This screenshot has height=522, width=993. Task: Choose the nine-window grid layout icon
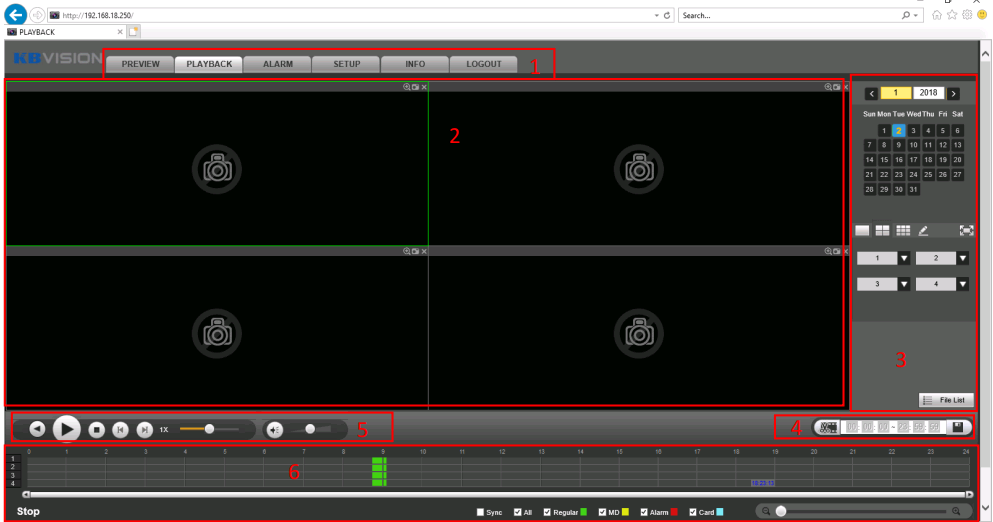click(903, 230)
